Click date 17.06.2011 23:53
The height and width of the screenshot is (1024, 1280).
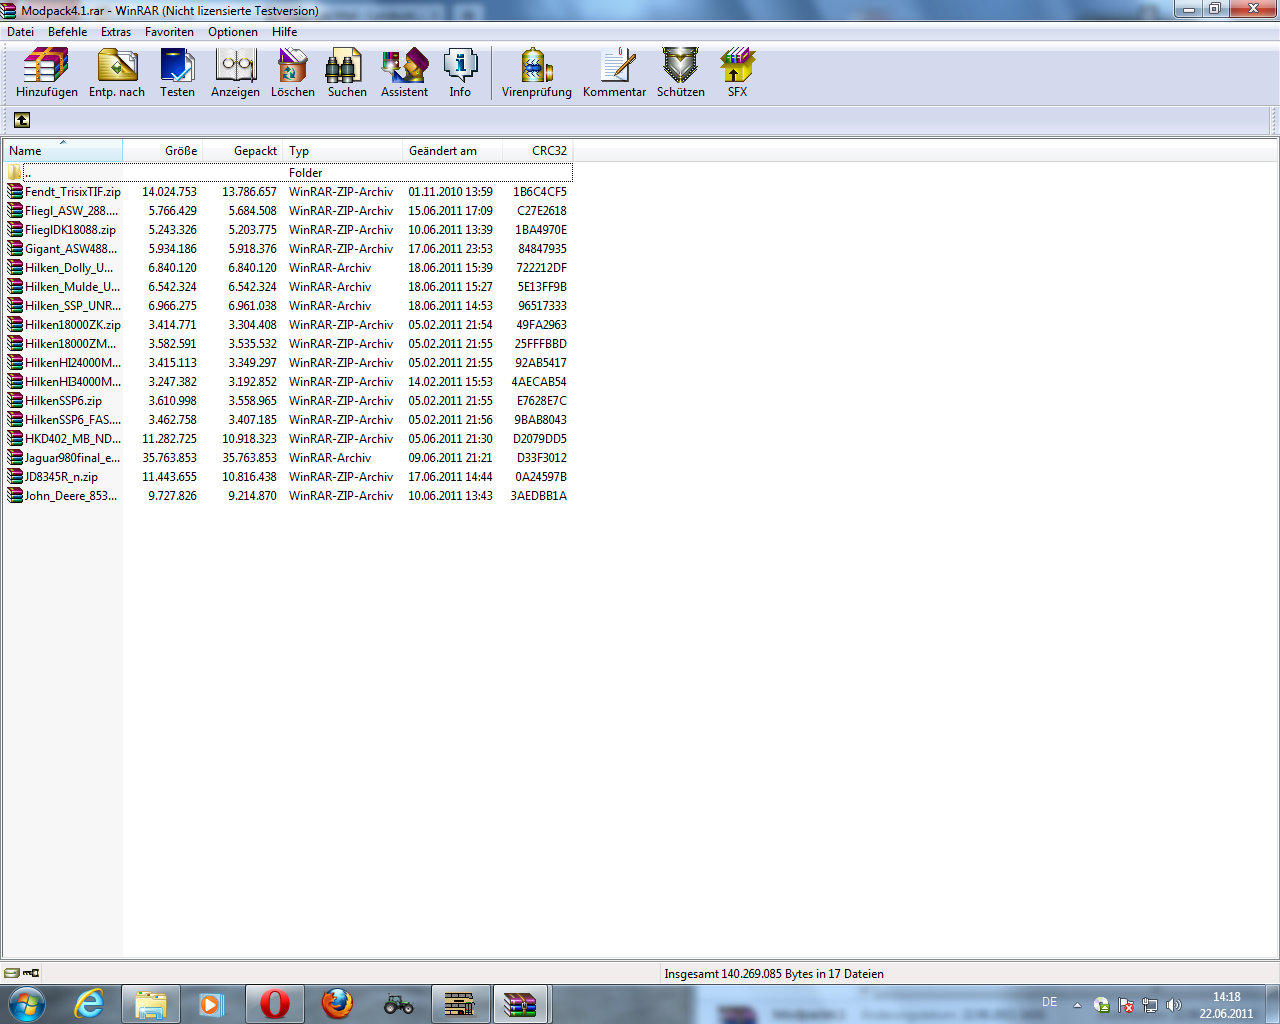click(x=450, y=249)
